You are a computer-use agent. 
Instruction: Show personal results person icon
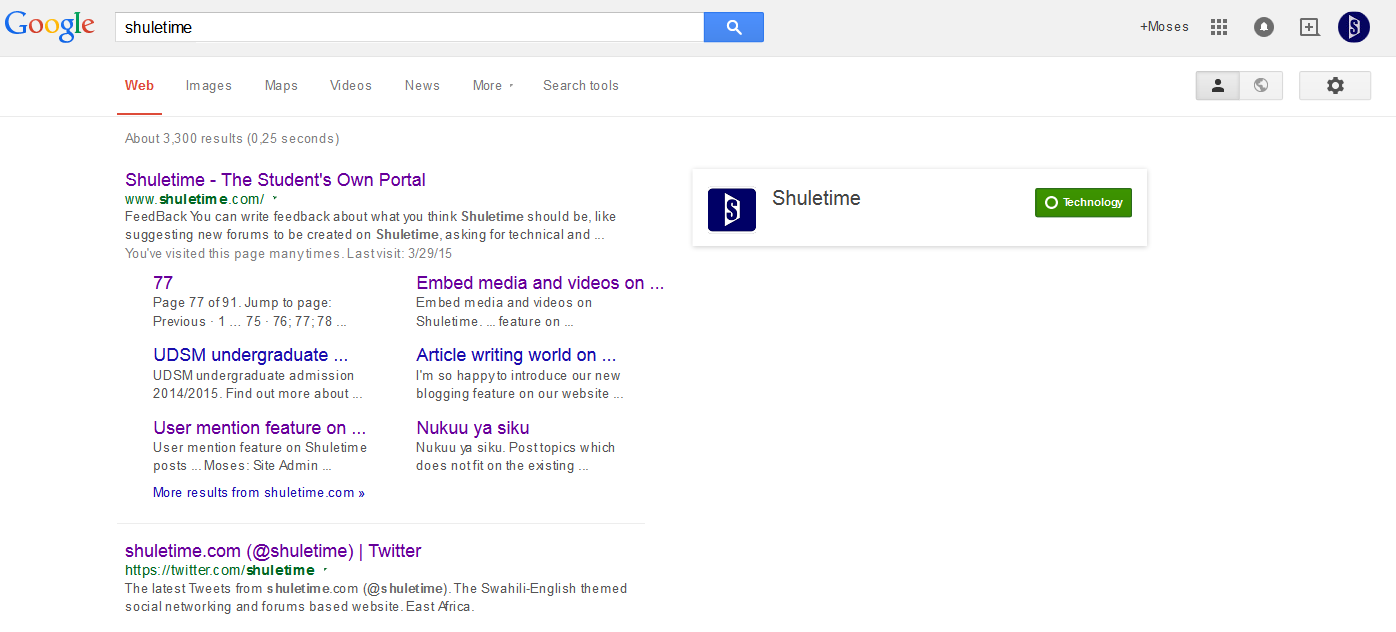coord(1218,86)
